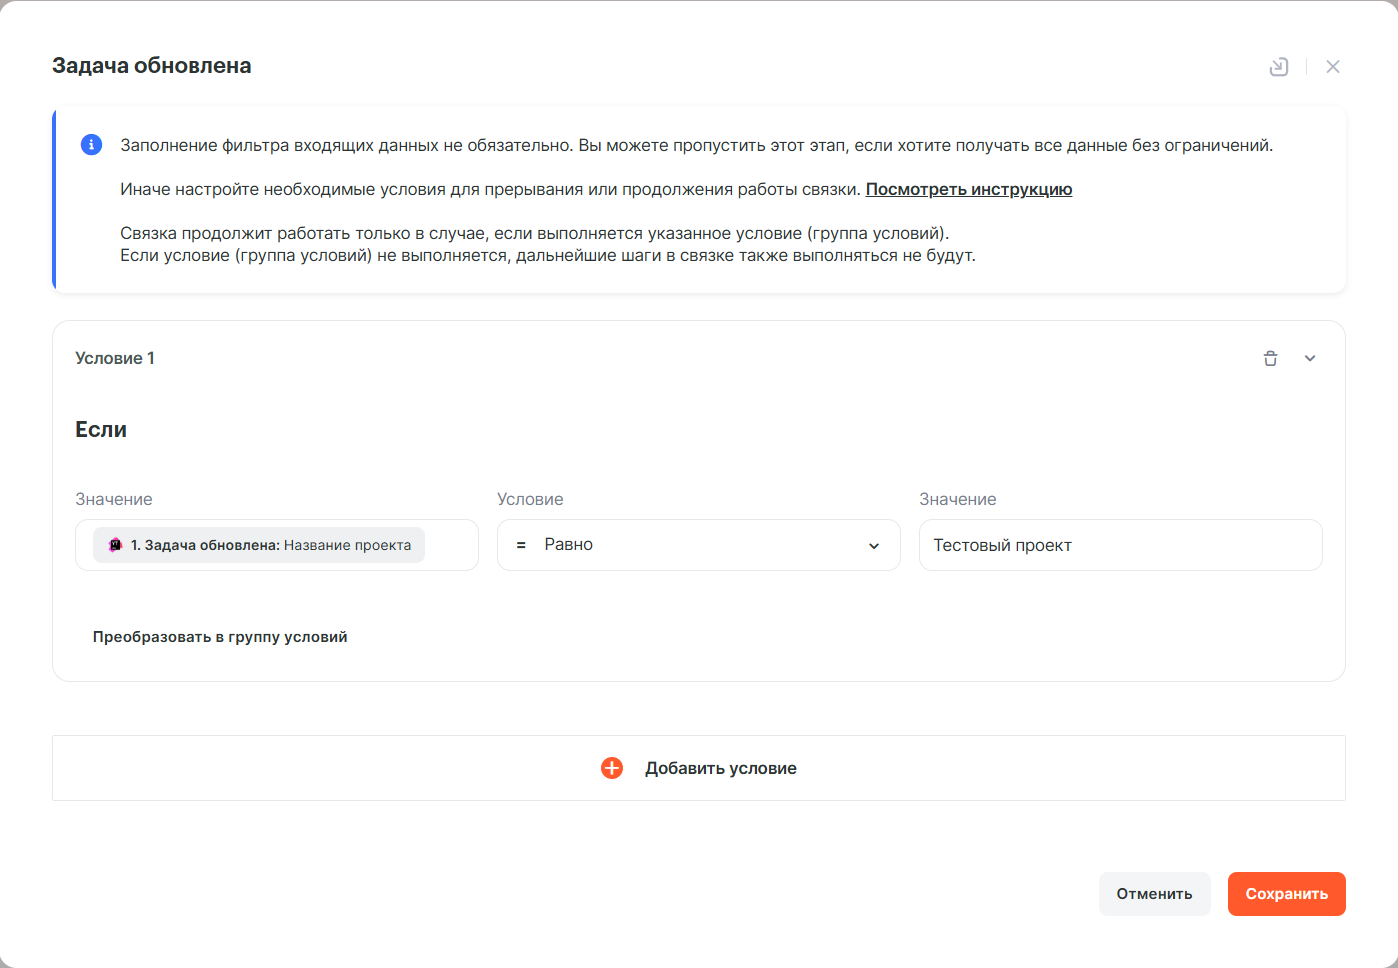
Task: Click Преобразовать в группу условий
Action: tap(220, 637)
